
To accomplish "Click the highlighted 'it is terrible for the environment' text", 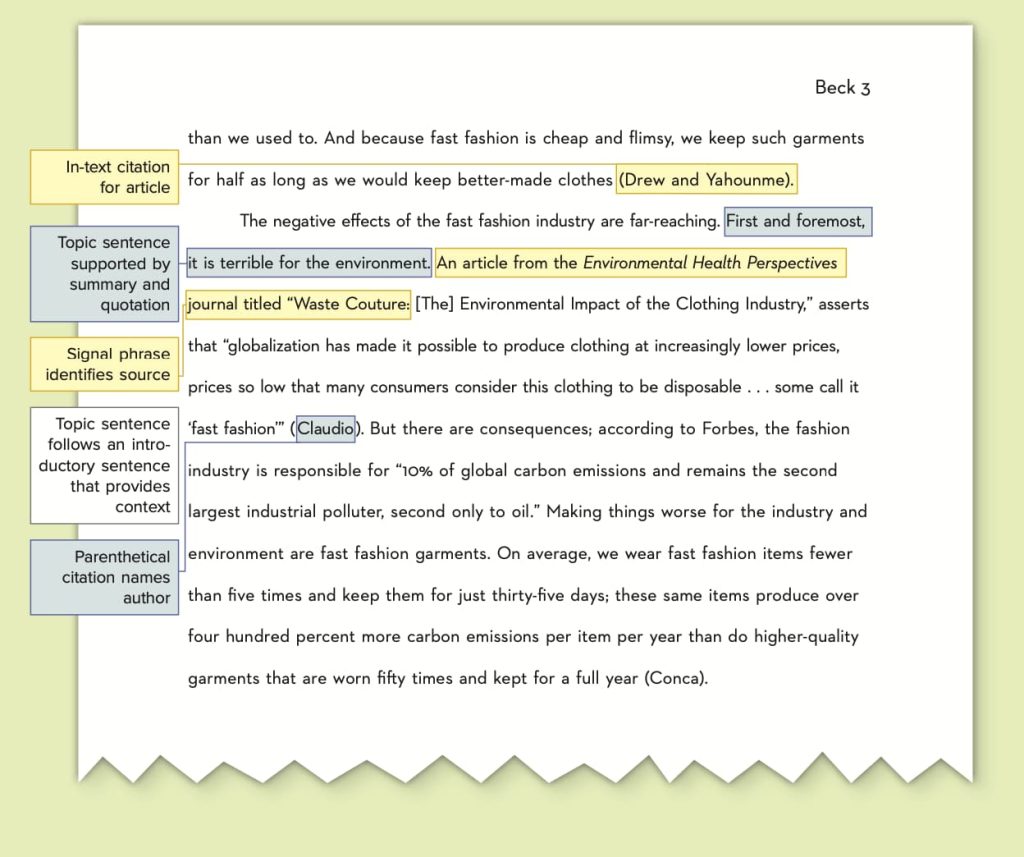I will (x=309, y=263).
